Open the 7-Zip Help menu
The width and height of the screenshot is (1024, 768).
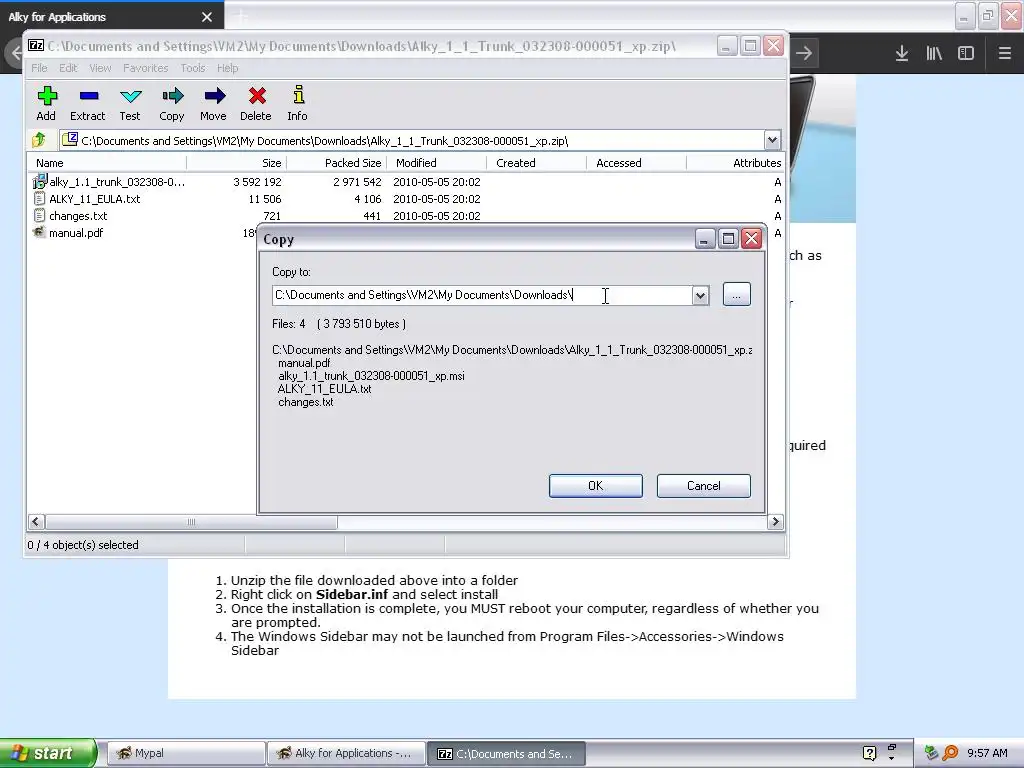[x=227, y=68]
